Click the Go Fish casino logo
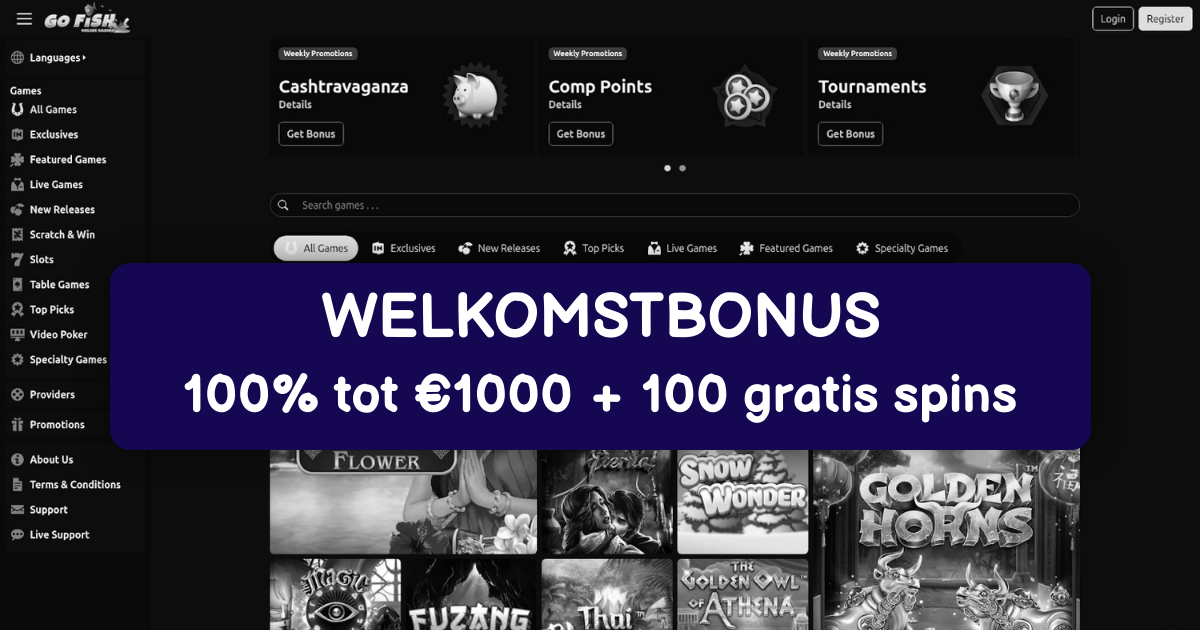This screenshot has height=630, width=1200. [x=85, y=20]
